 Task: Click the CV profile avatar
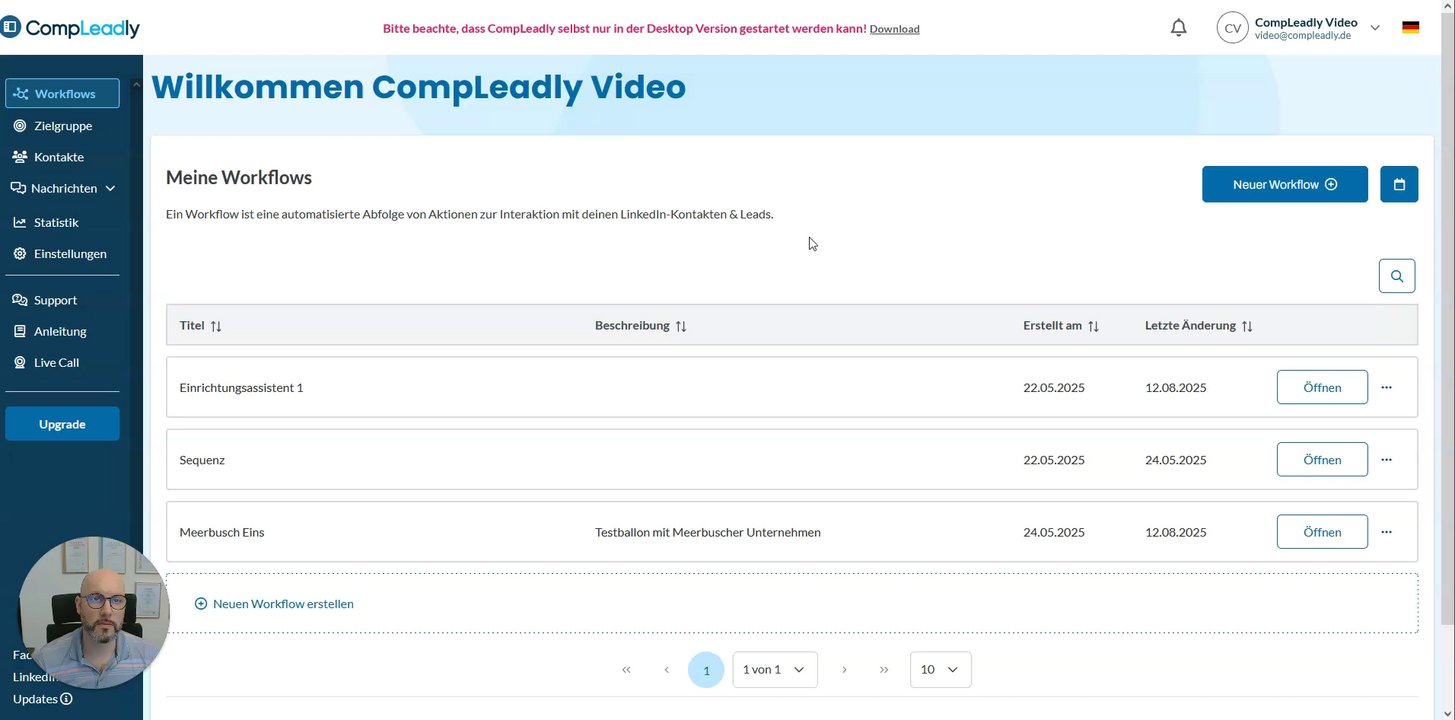[1233, 28]
